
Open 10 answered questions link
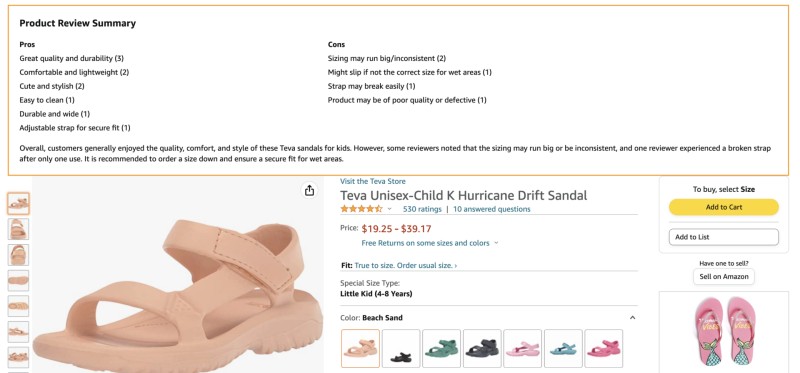tap(492, 209)
